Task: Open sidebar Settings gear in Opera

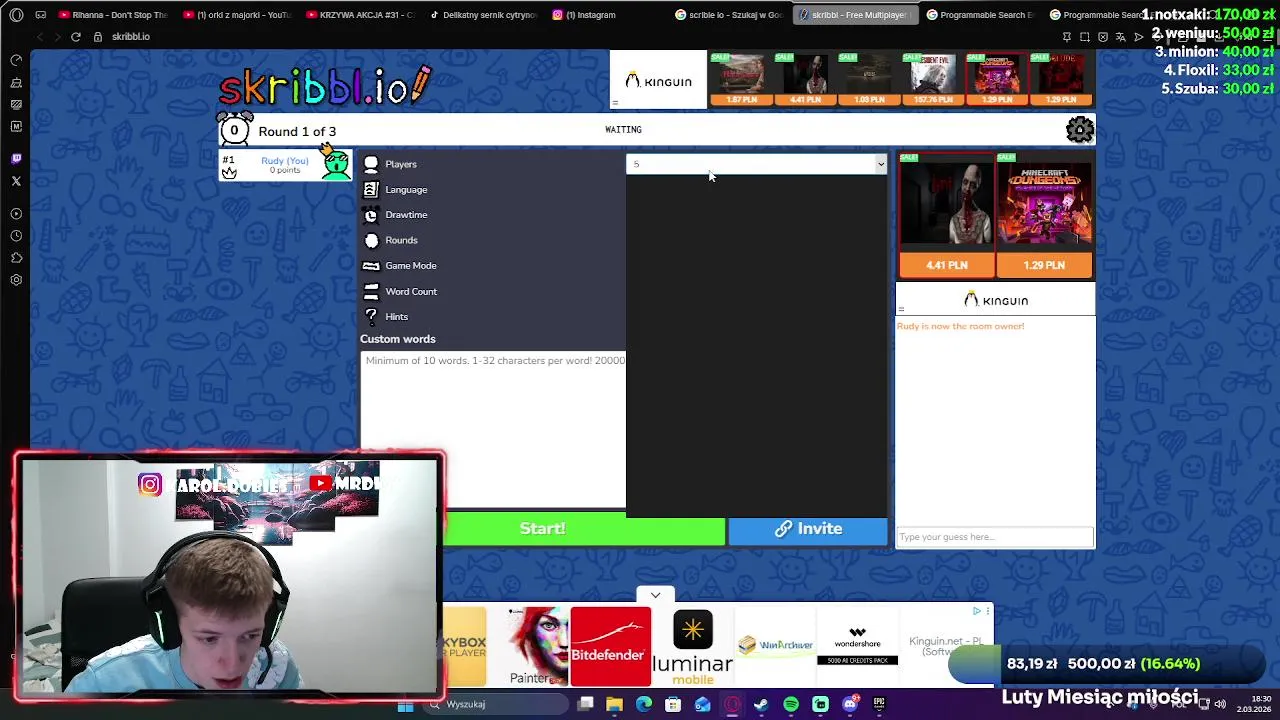Action: (16, 280)
